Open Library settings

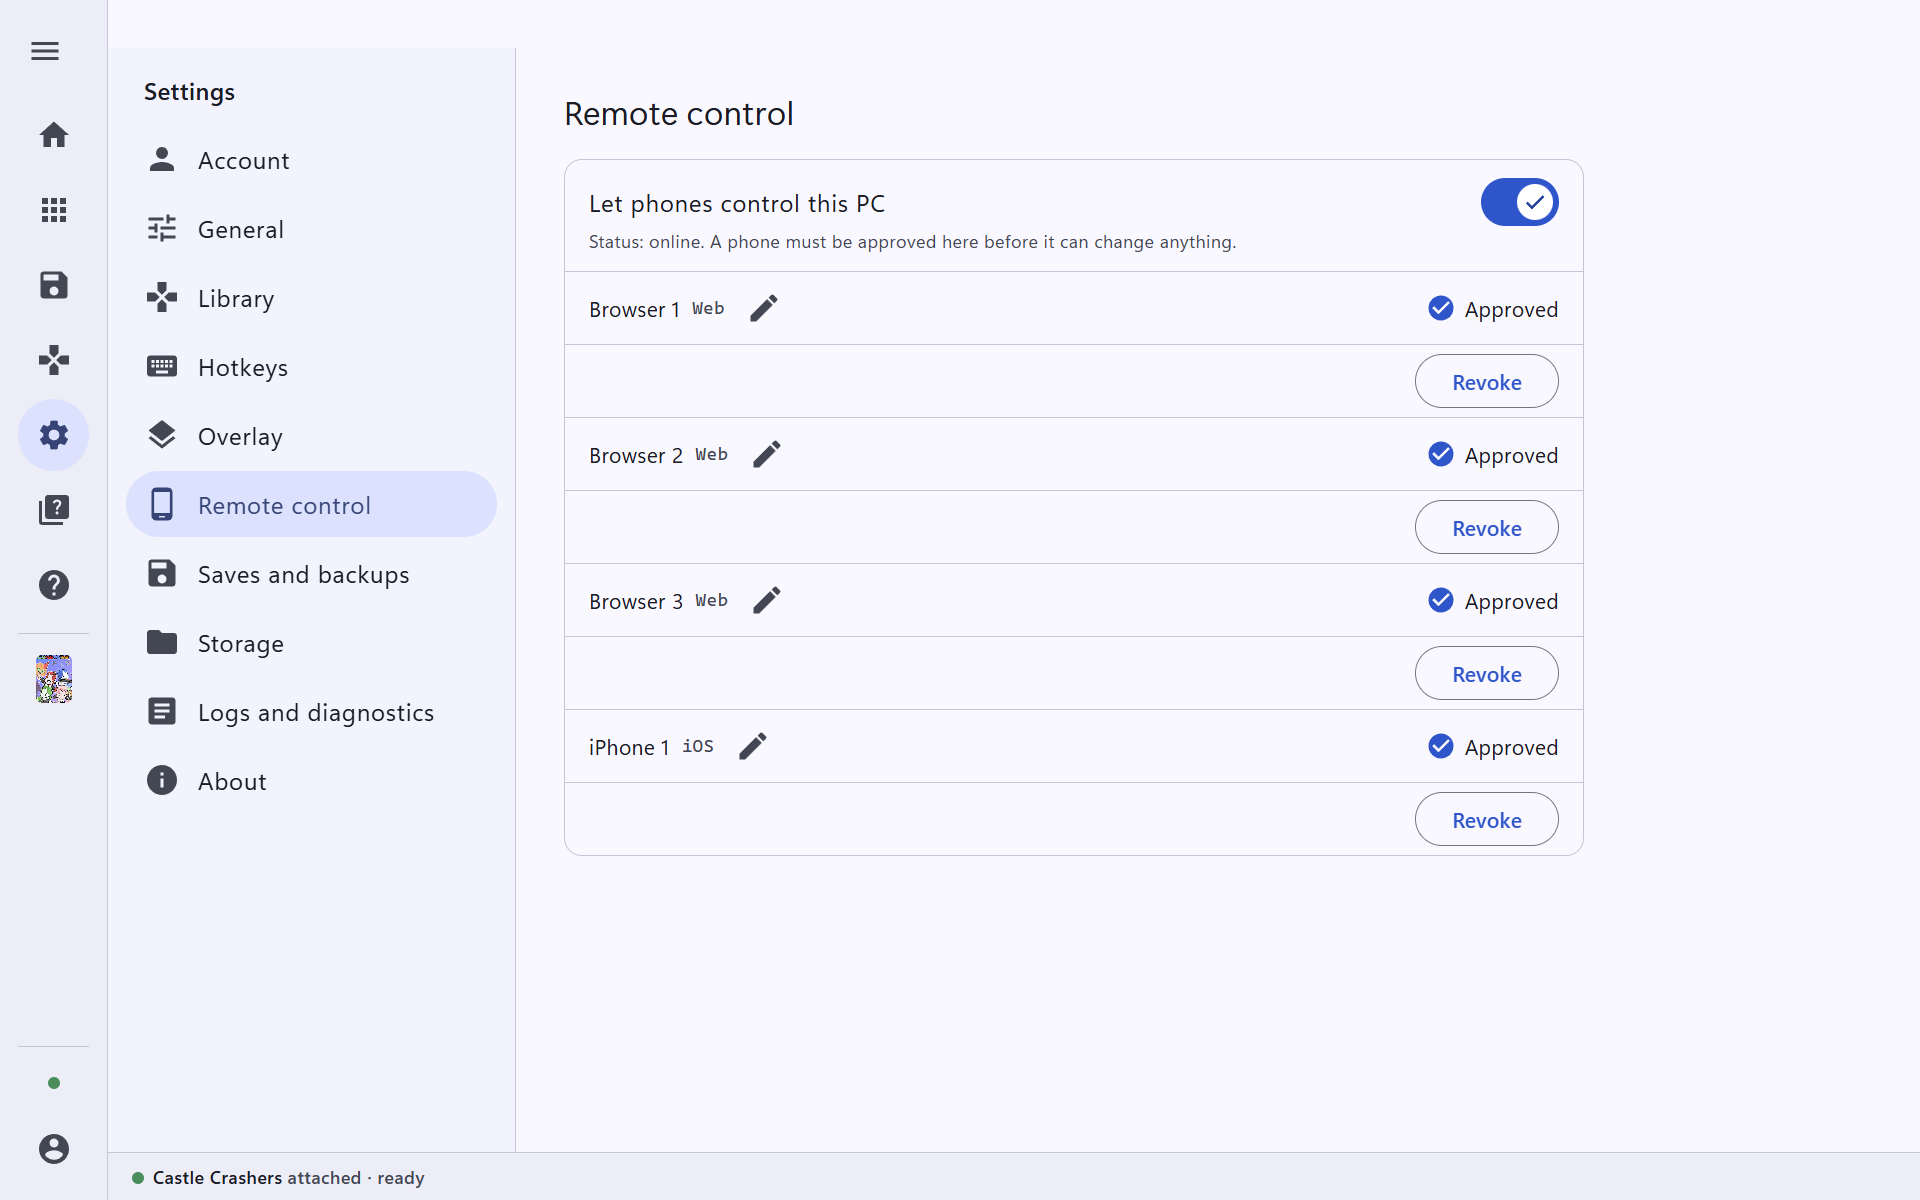311,298
